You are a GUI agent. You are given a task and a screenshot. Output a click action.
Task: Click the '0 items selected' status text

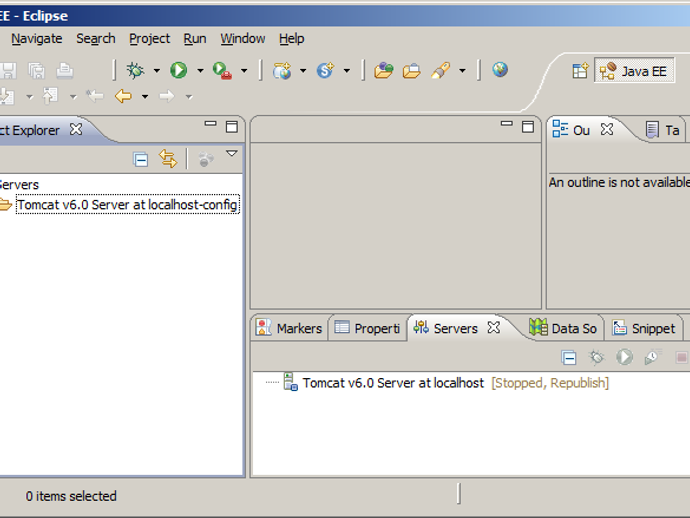(71, 496)
